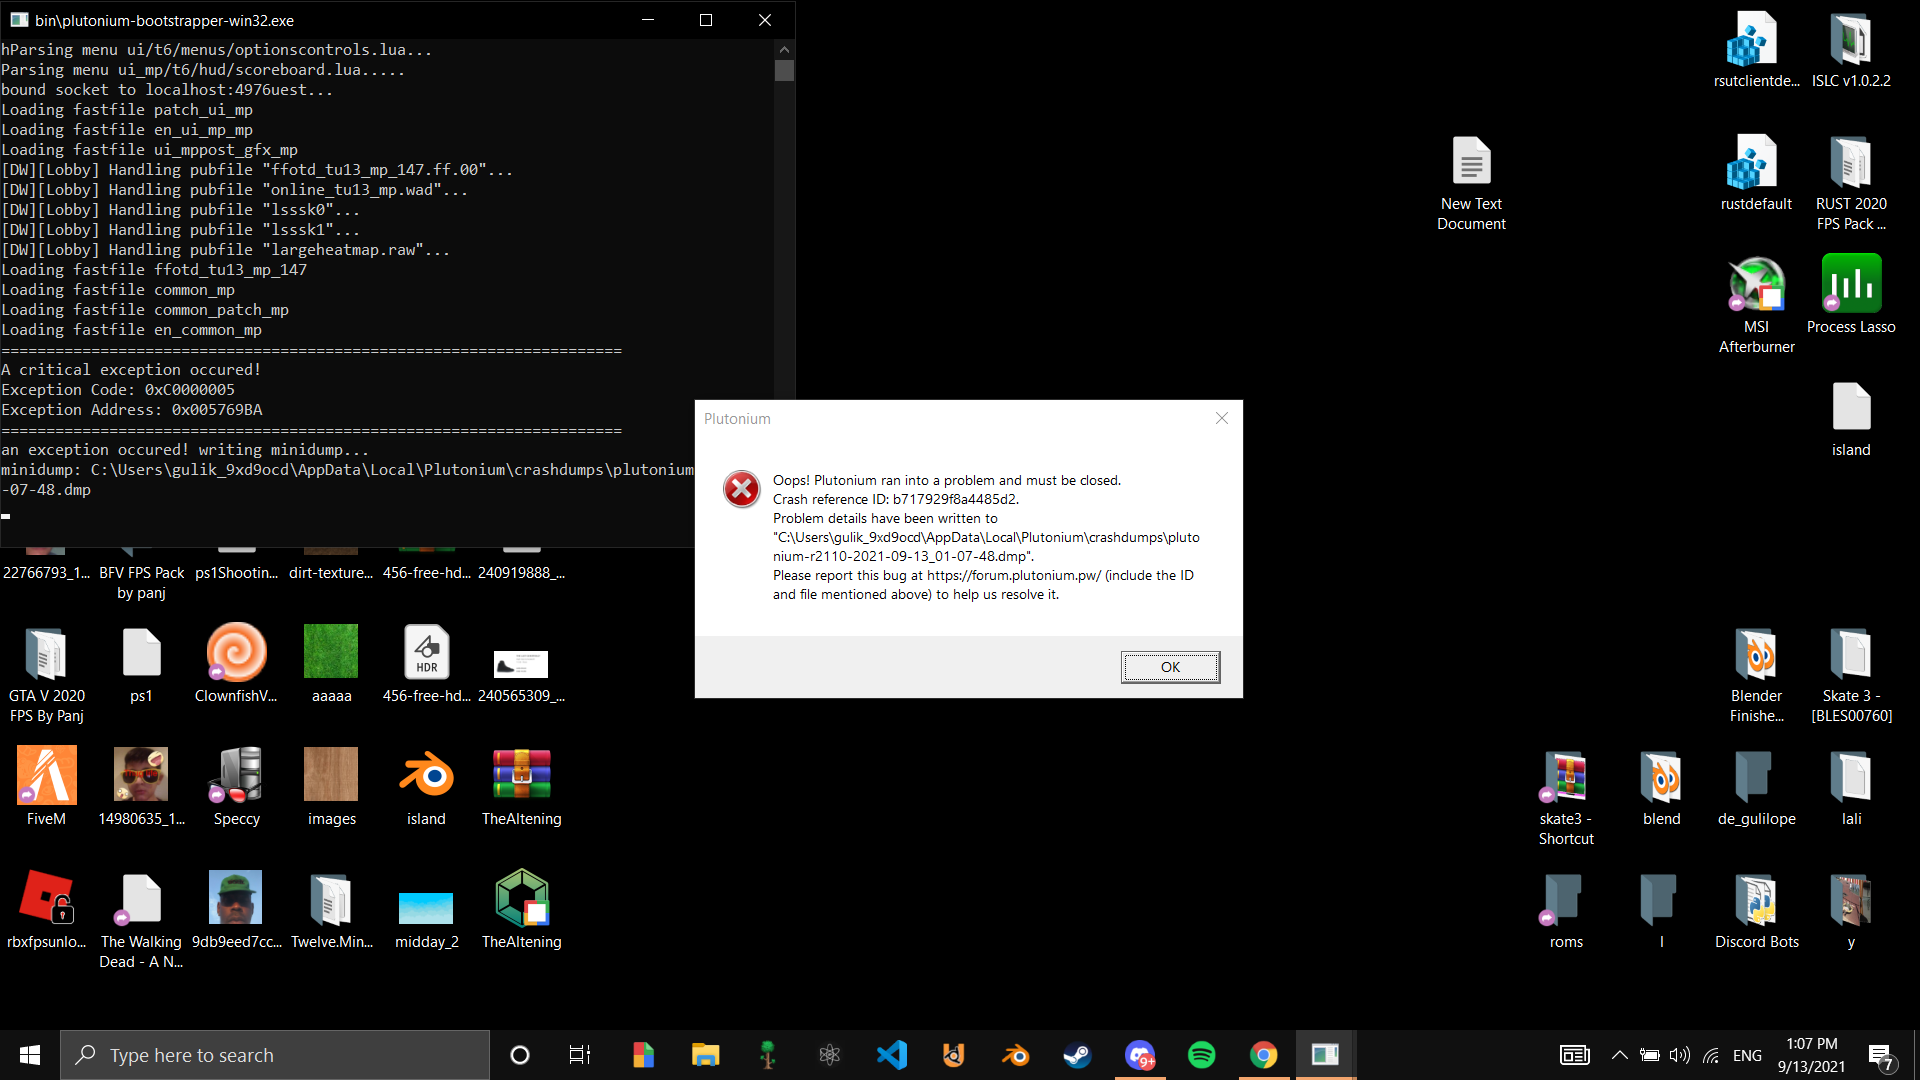
Task: Click the red error icon in the dialog
Action: click(741, 489)
